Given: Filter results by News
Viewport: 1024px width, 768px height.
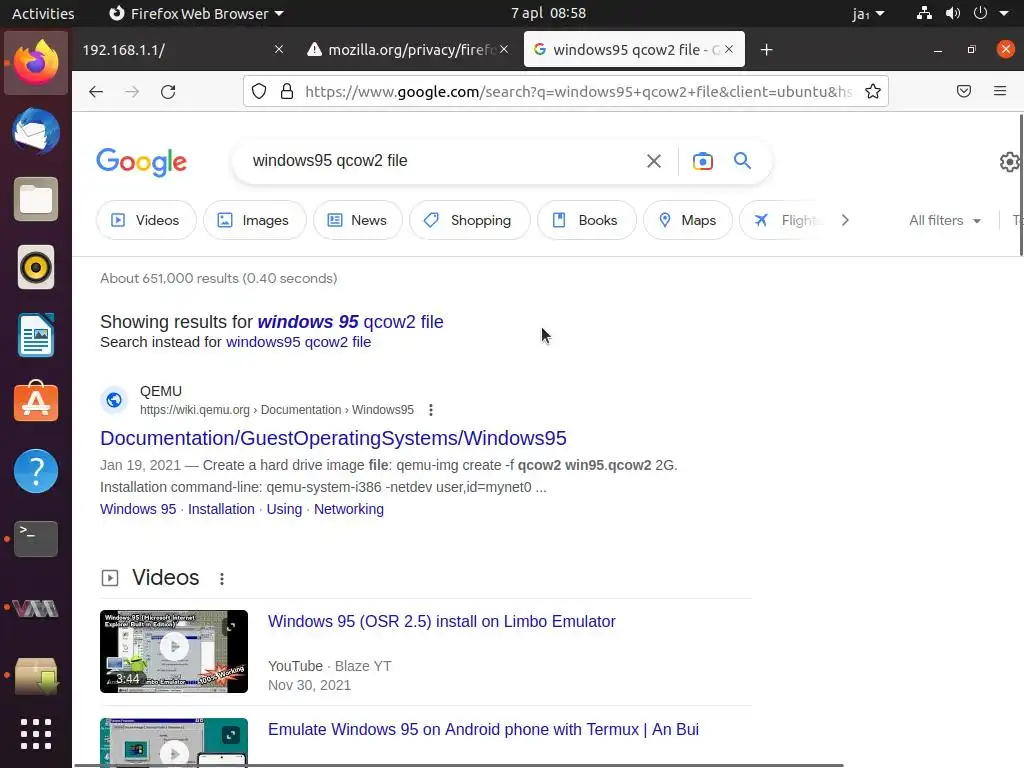Looking at the screenshot, I should click(x=358, y=220).
